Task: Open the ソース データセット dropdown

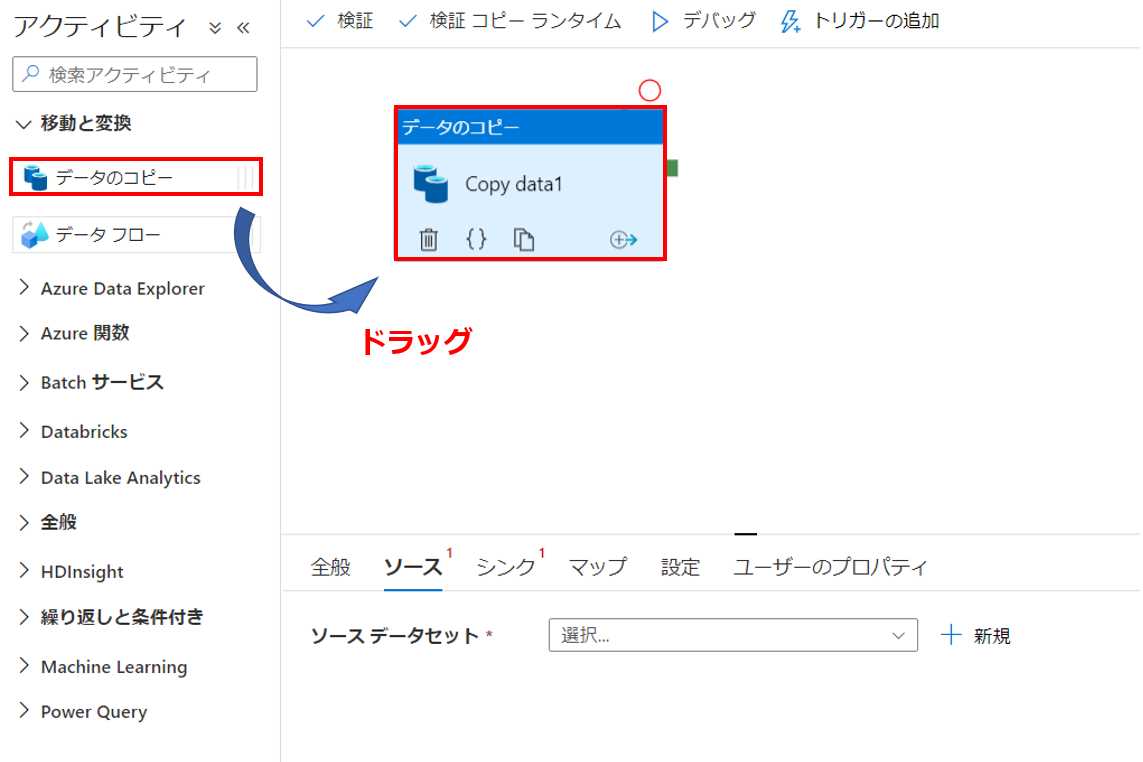Action: (x=732, y=635)
